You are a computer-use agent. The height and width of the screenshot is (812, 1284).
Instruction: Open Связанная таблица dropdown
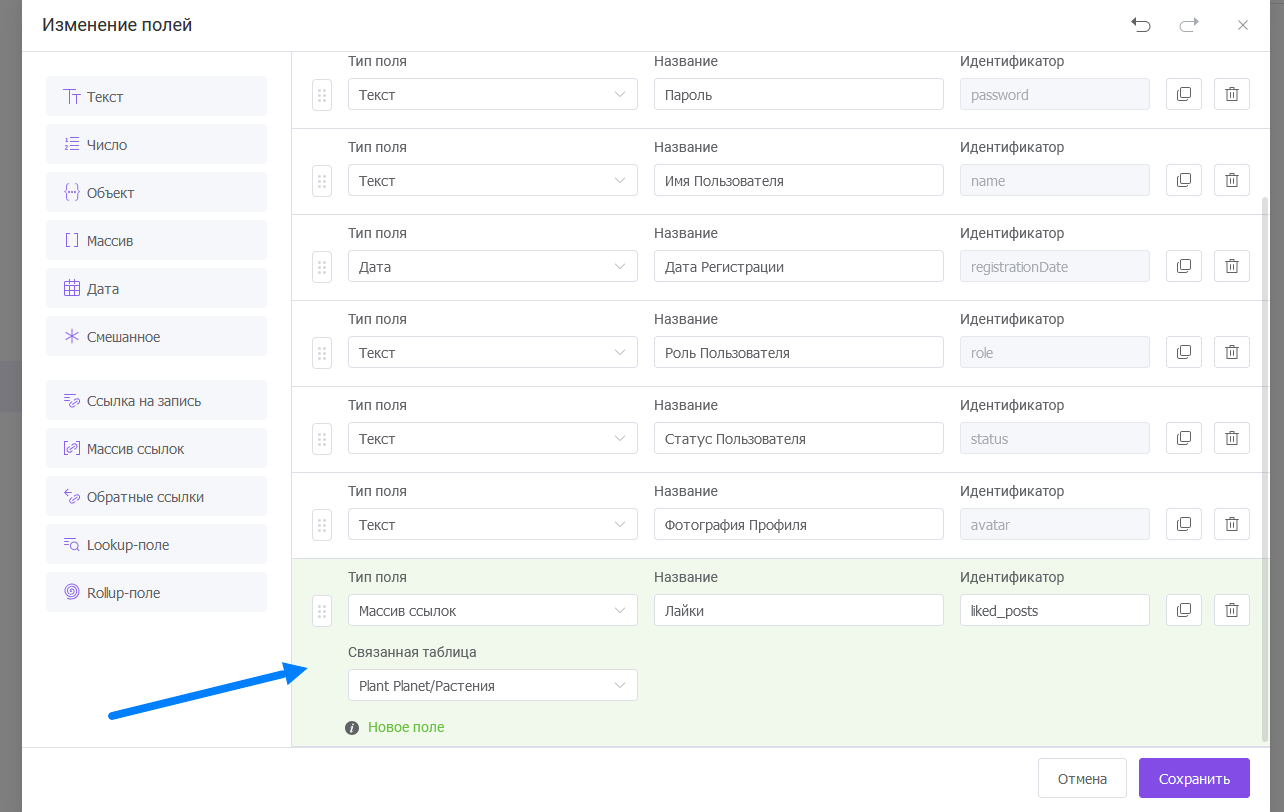coord(493,685)
